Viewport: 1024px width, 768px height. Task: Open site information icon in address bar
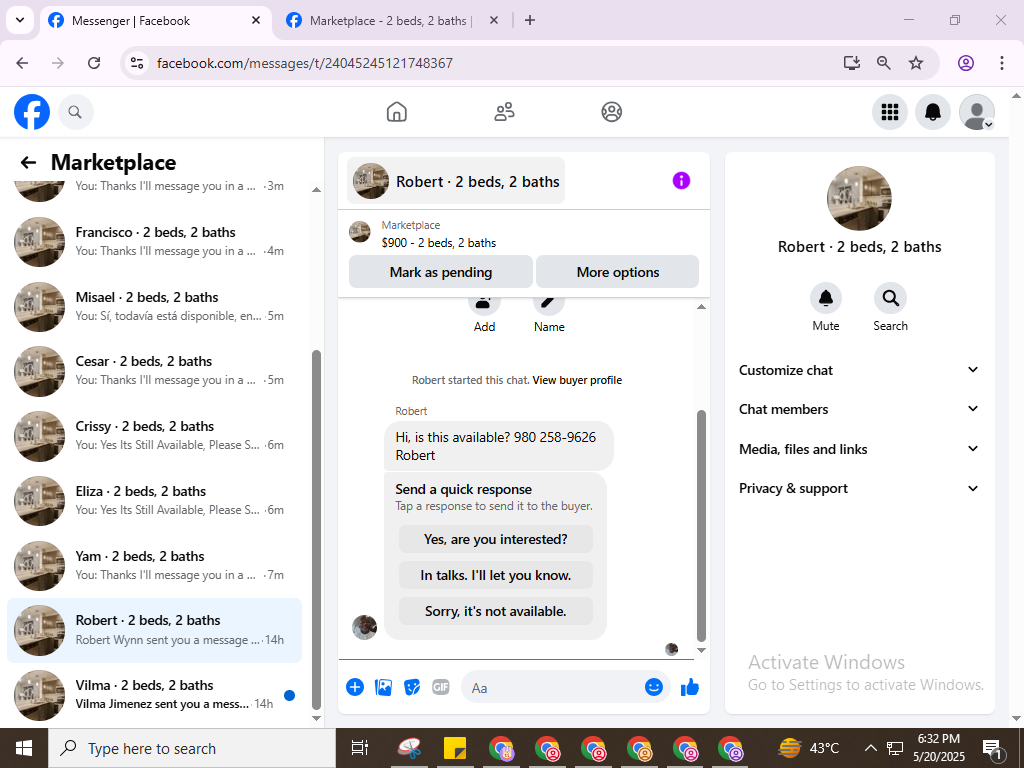(x=137, y=63)
